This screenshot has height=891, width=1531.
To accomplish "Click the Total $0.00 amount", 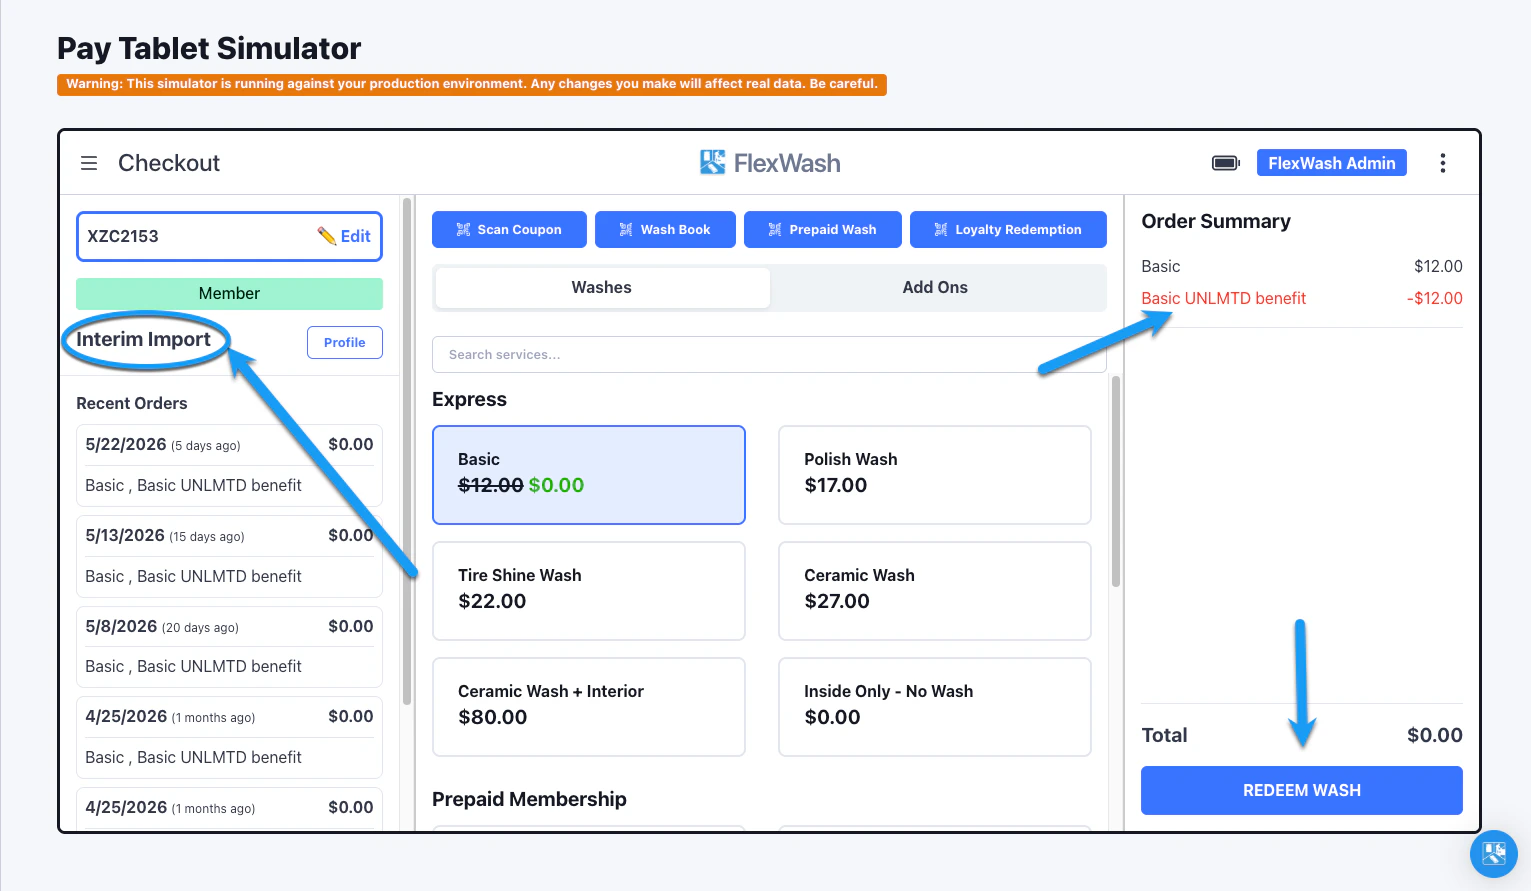I will point(1434,736).
